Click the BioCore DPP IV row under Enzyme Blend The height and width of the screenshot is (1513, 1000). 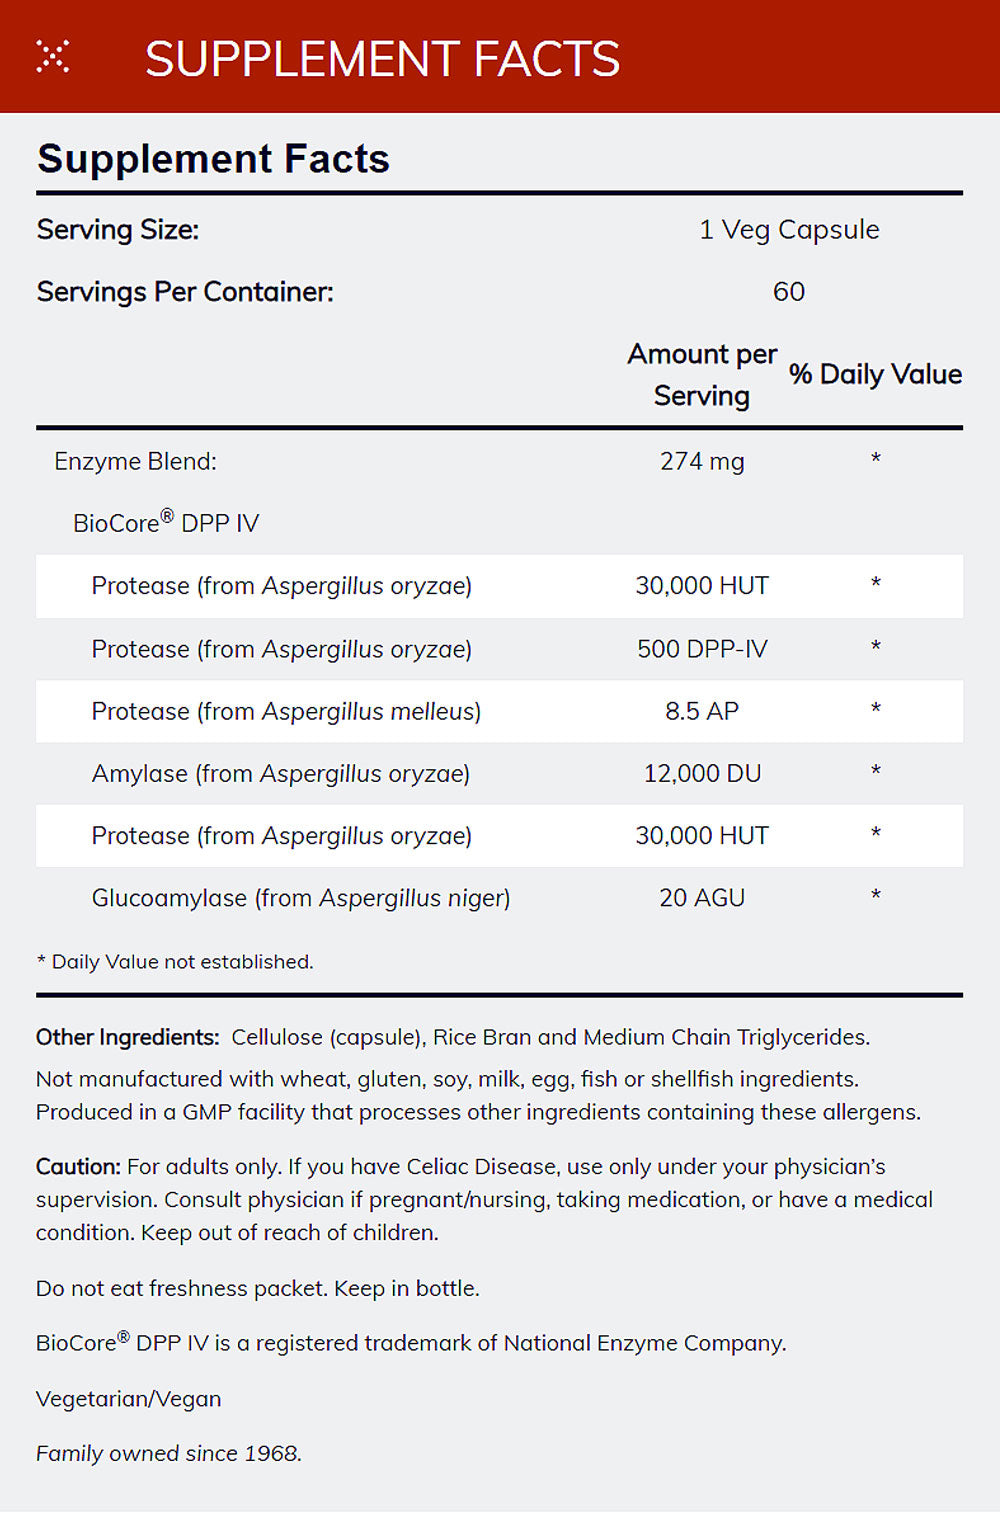coord(166,522)
